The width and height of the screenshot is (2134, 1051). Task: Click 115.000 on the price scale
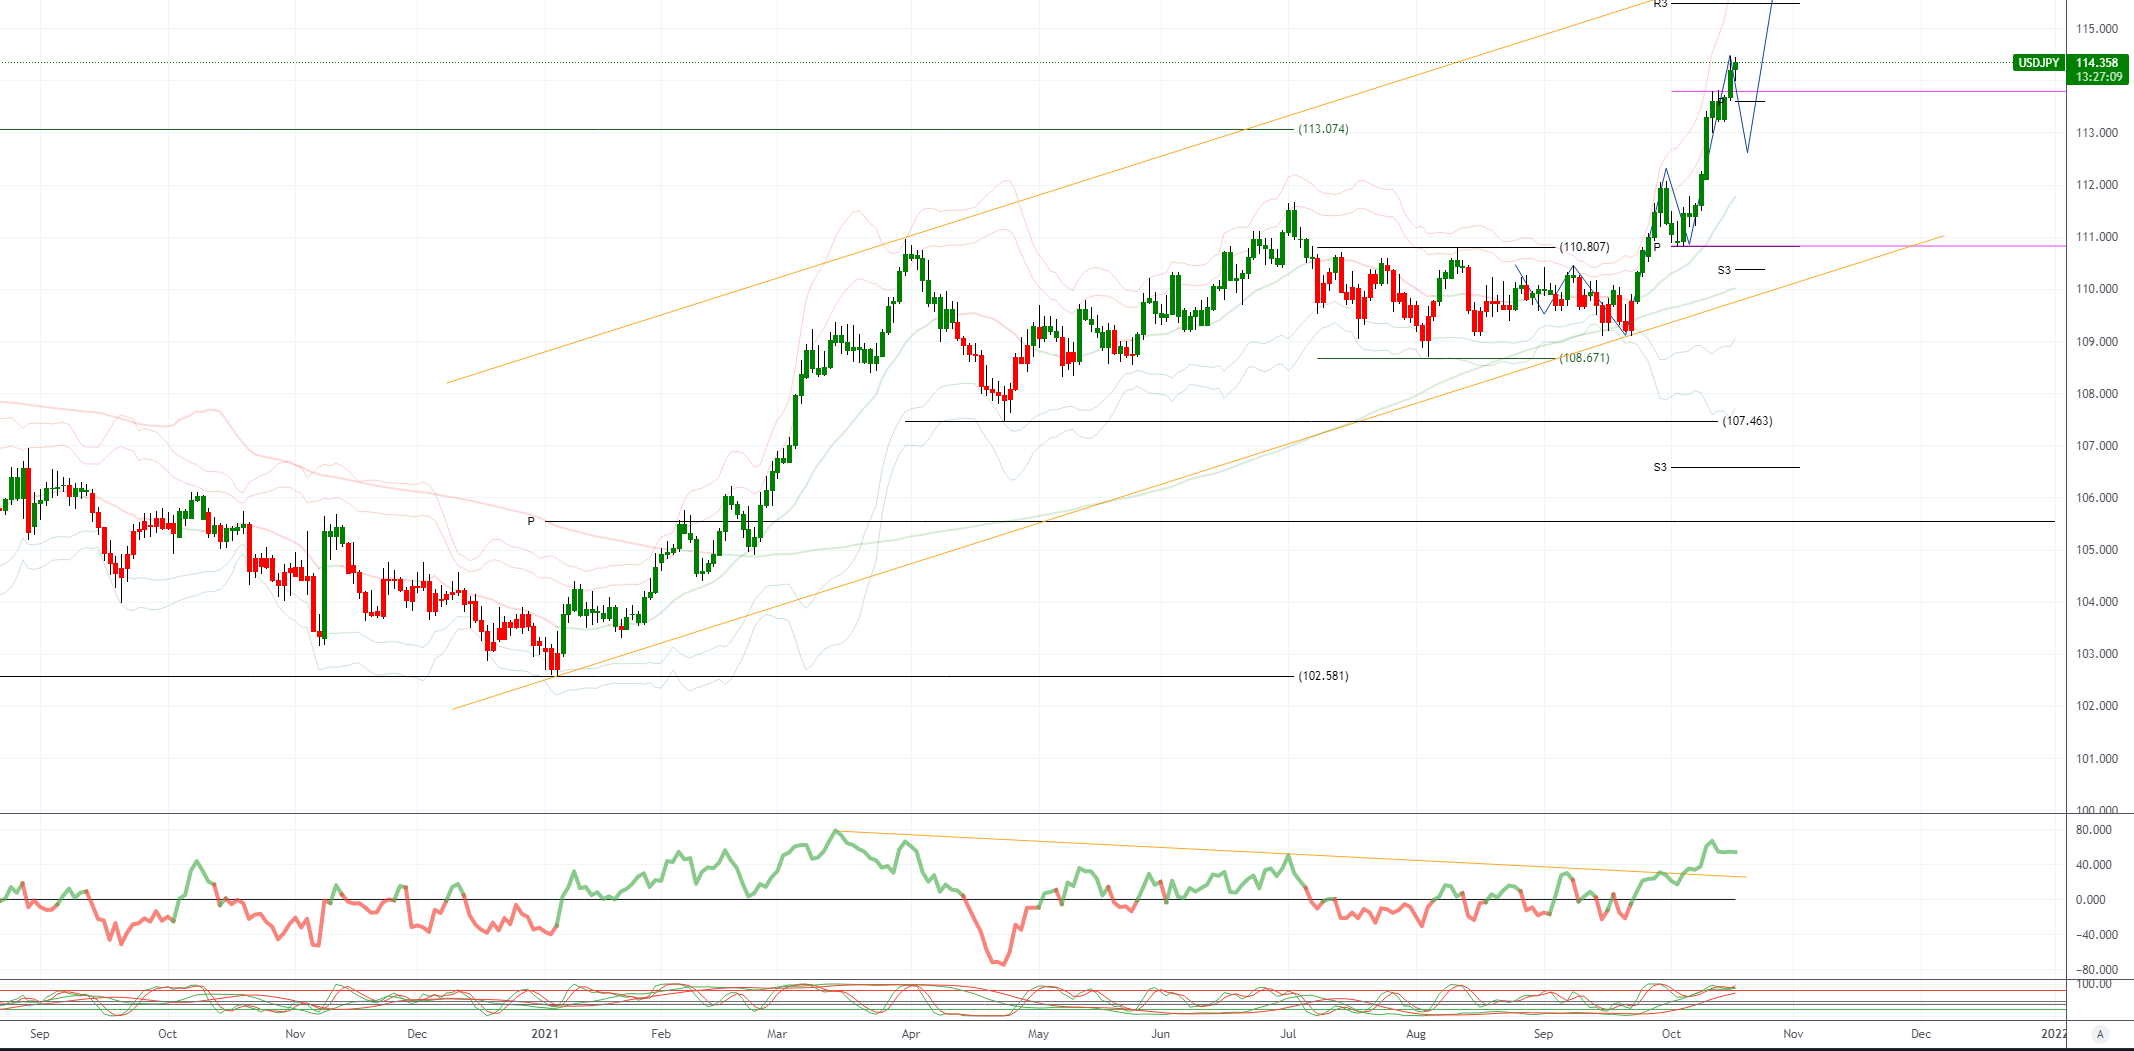[2096, 29]
